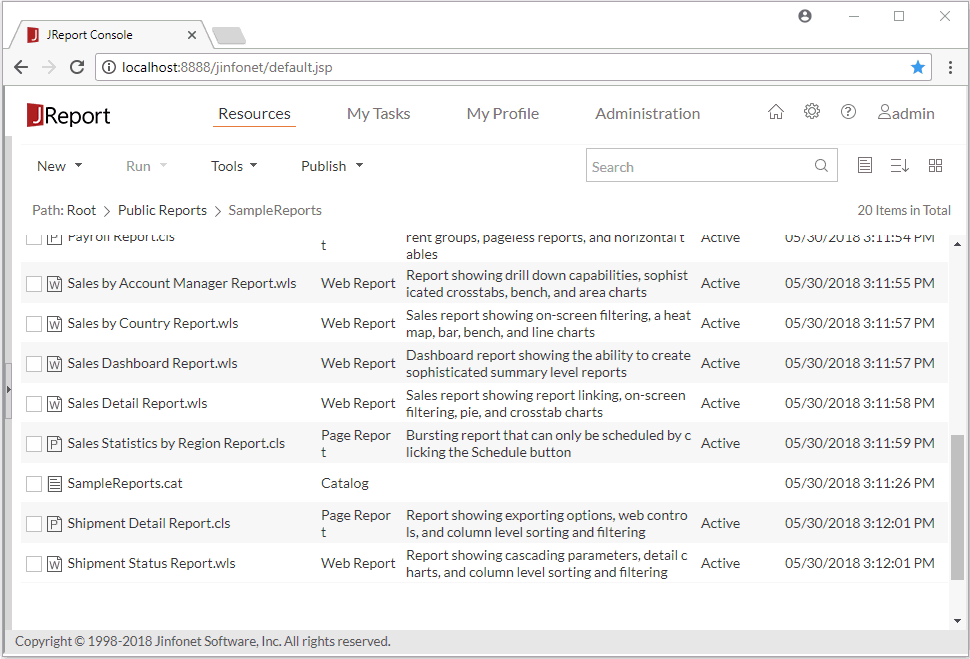Reload the page in the browser
This screenshot has width=970, height=659.
[77, 67]
